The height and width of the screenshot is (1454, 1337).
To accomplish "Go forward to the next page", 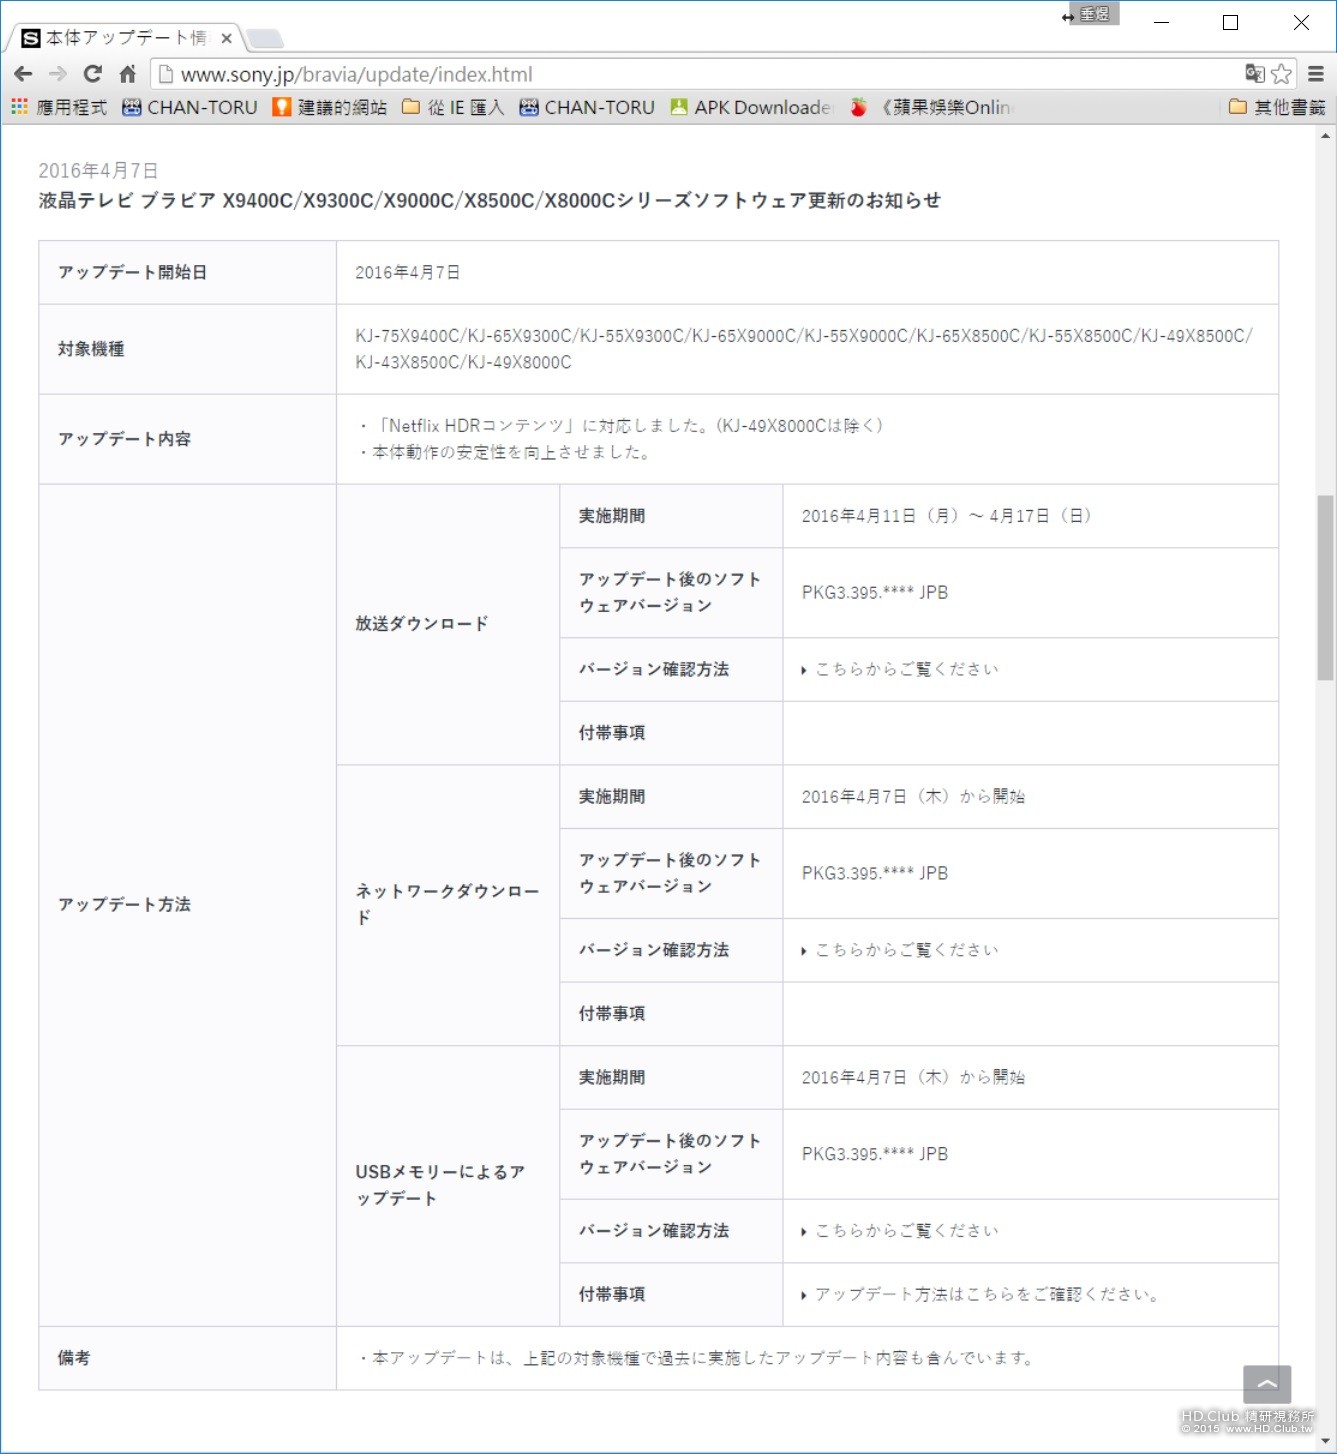I will (58, 74).
